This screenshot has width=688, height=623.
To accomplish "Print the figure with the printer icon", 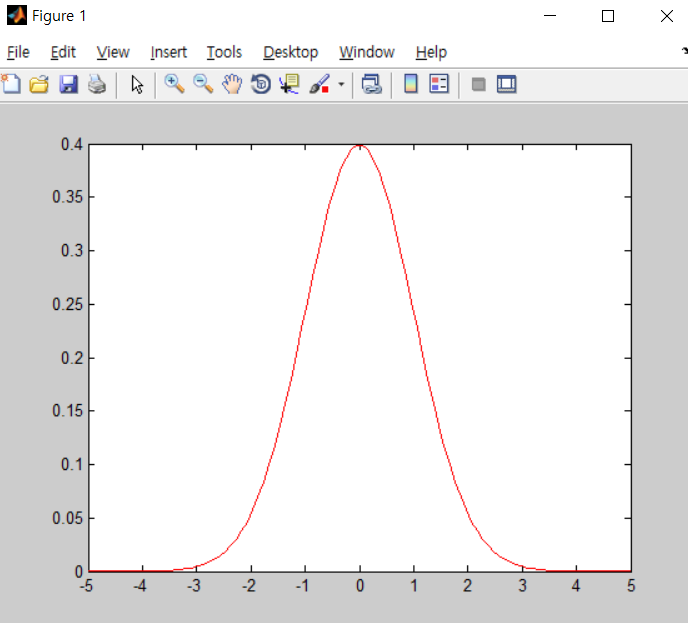I will point(97,84).
